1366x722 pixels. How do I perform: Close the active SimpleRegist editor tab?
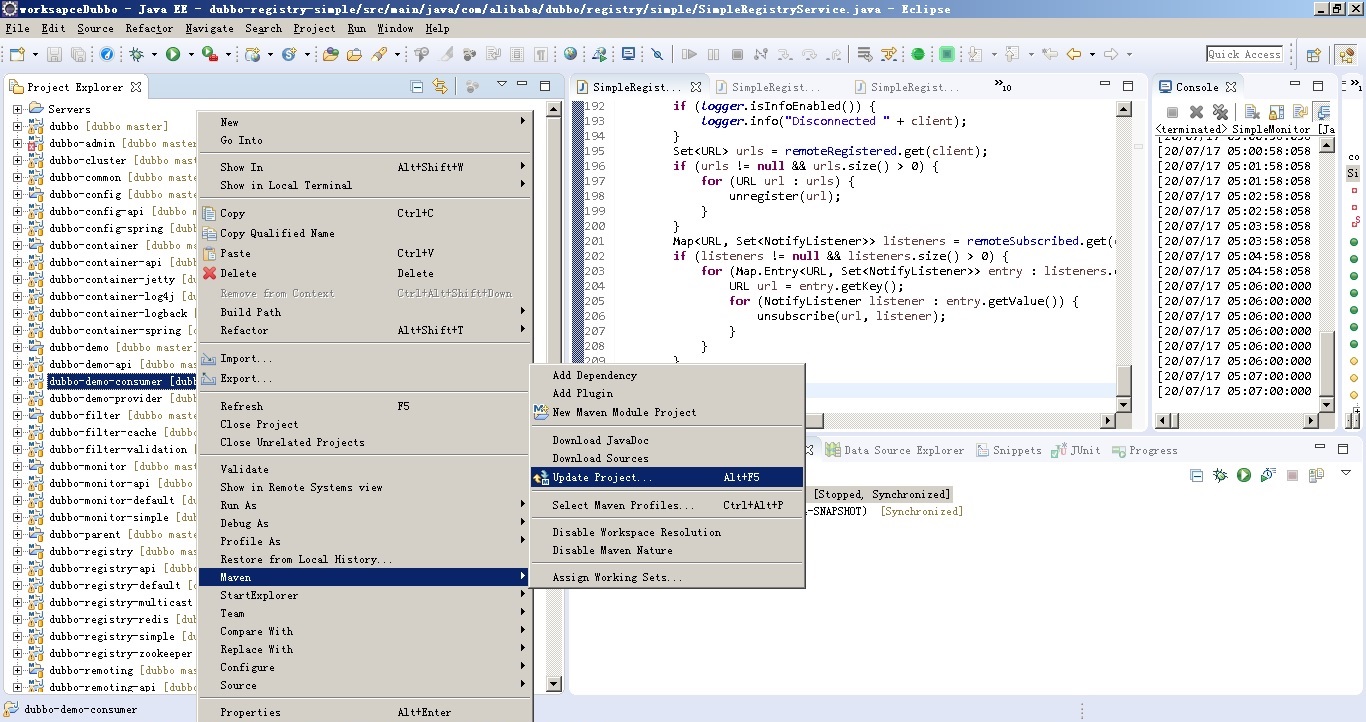coord(696,87)
